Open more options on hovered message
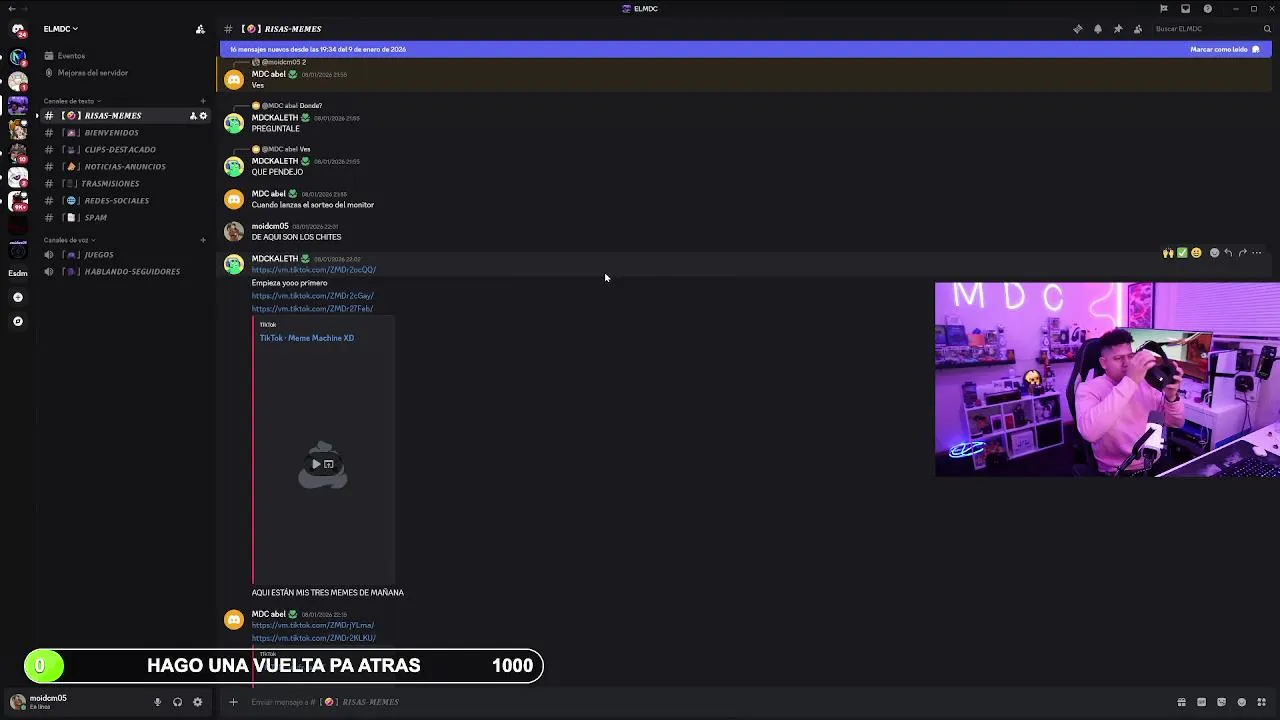Screen dimensions: 1280x720 1257,253
